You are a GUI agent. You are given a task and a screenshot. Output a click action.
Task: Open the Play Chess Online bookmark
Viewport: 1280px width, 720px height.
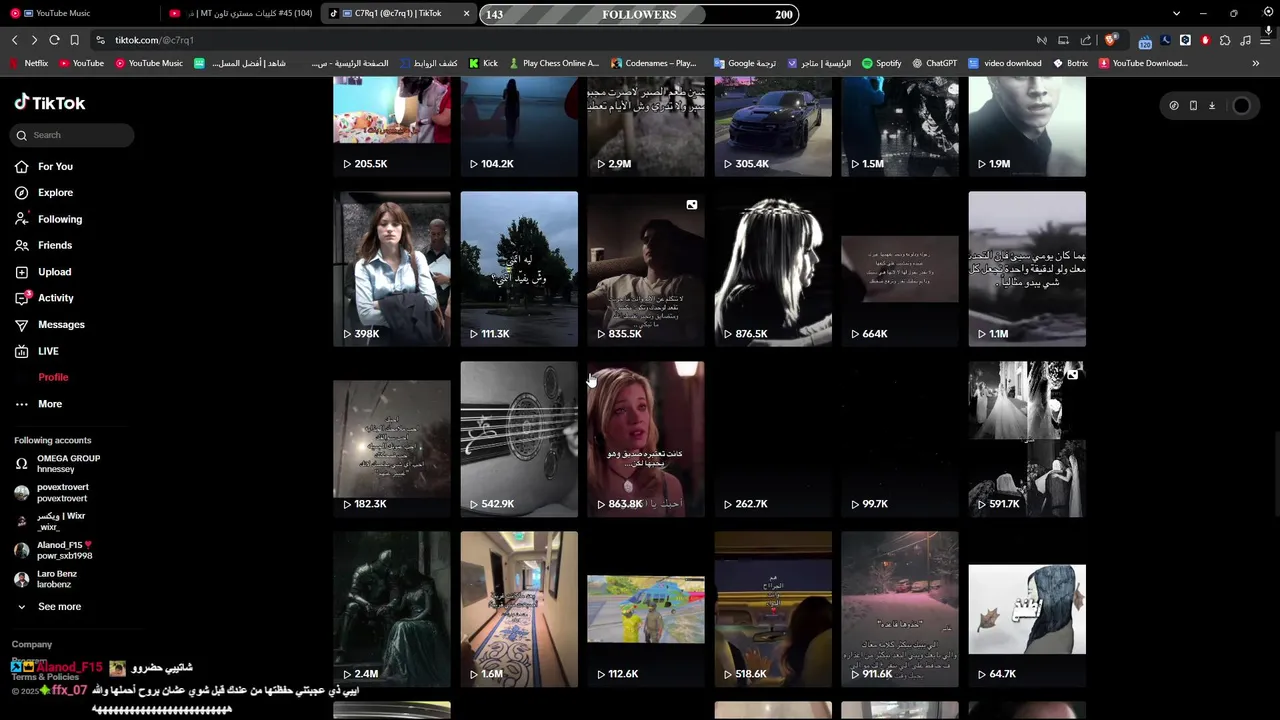pyautogui.click(x=554, y=63)
